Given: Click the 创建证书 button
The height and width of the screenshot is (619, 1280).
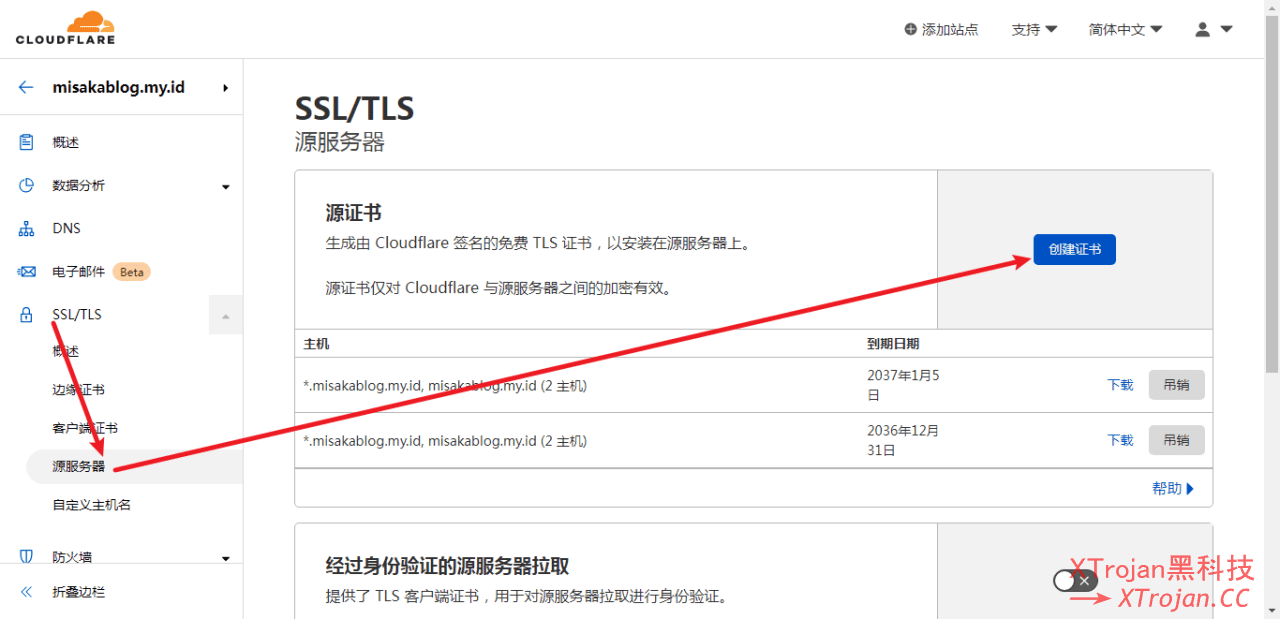Looking at the screenshot, I should coord(1074,249).
